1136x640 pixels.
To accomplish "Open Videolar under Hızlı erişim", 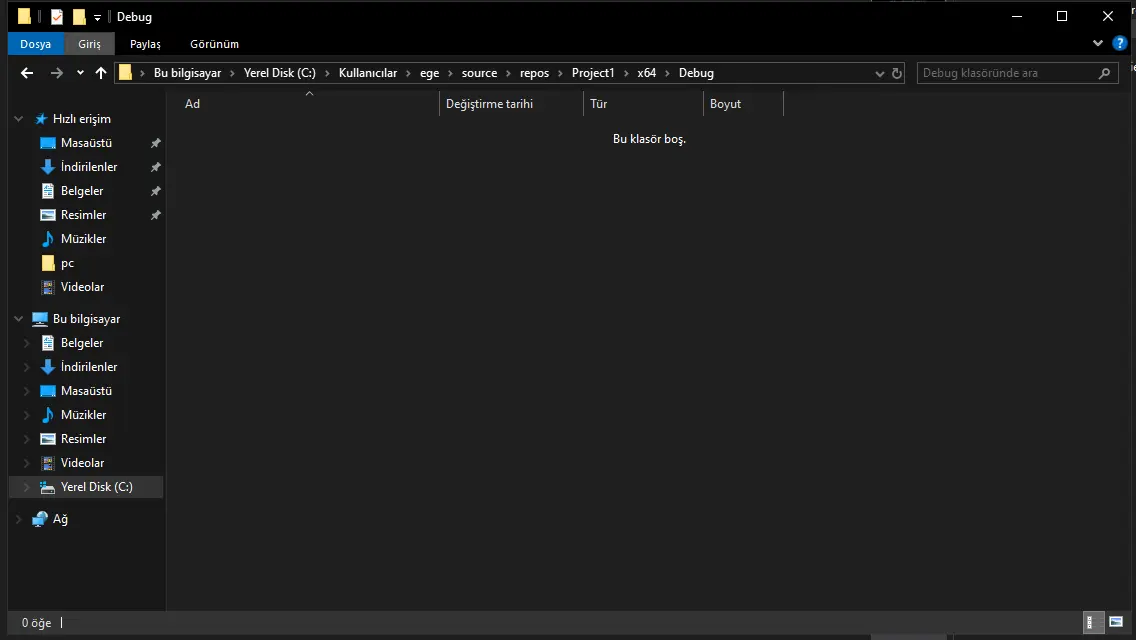I will point(83,287).
